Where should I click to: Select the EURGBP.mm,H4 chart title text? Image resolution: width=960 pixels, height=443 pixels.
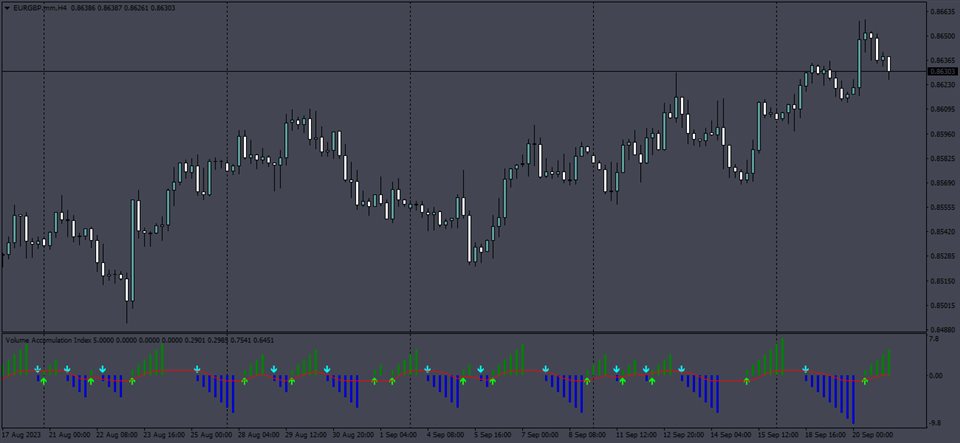click(x=40, y=9)
